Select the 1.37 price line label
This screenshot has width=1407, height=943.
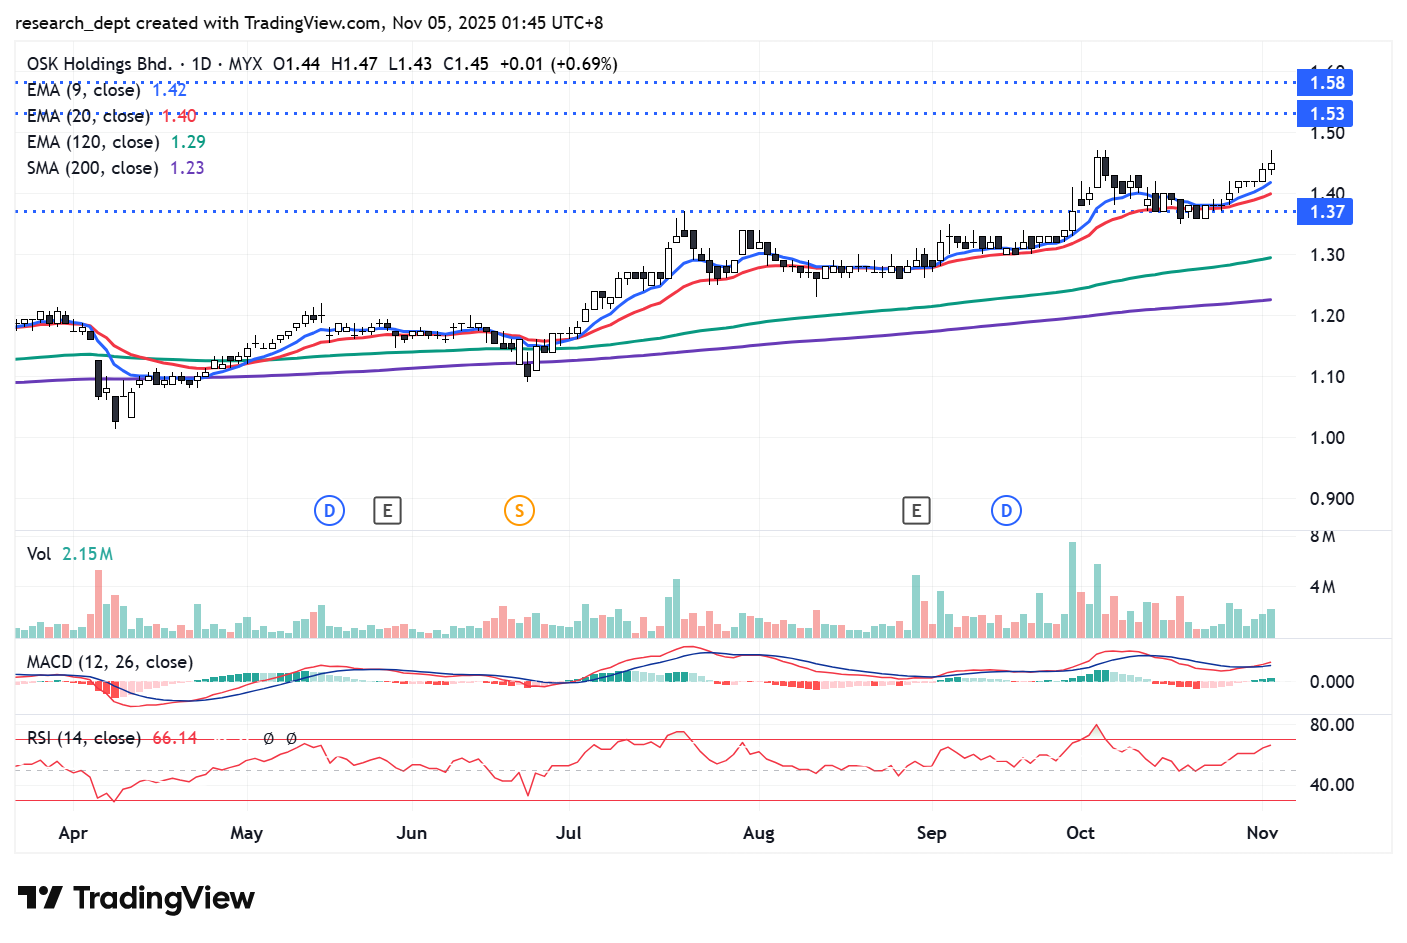[x=1326, y=212]
